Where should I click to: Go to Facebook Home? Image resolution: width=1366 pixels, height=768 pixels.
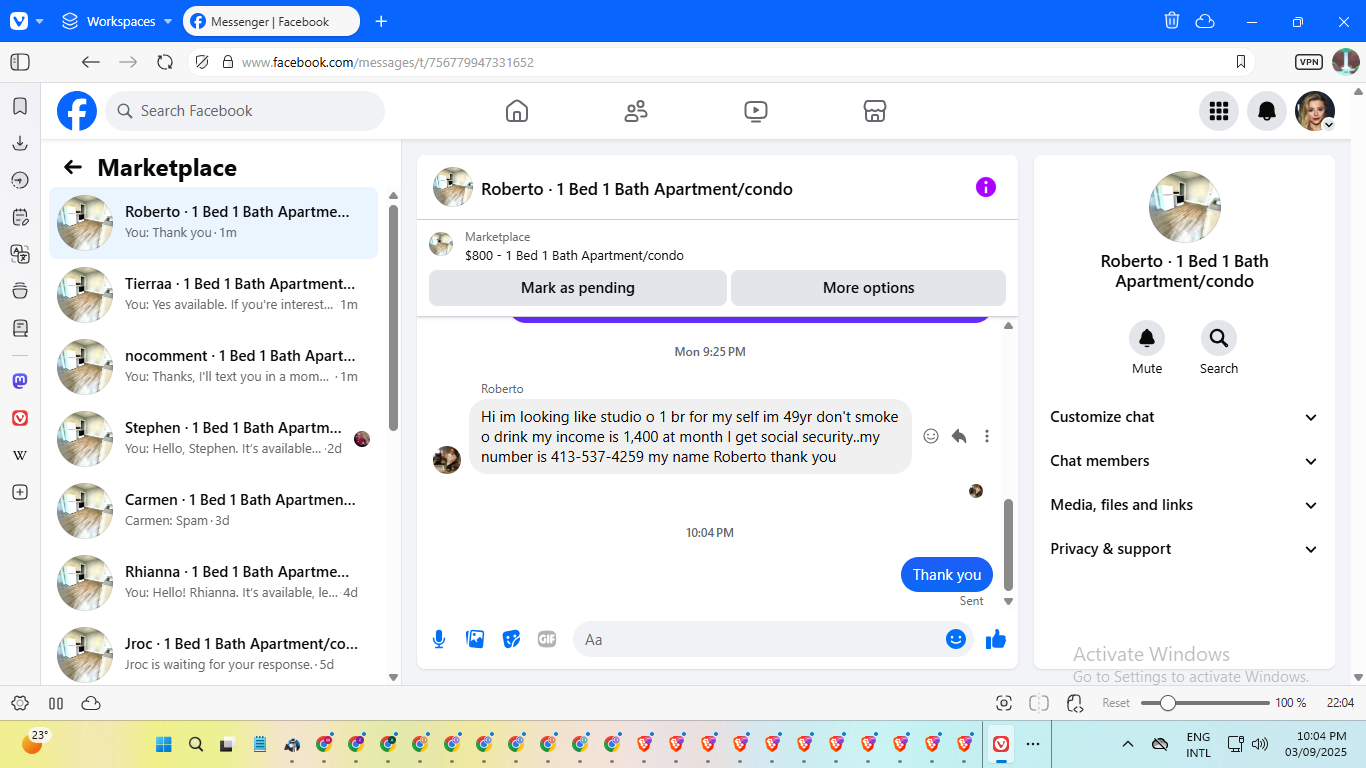pyautogui.click(x=517, y=111)
